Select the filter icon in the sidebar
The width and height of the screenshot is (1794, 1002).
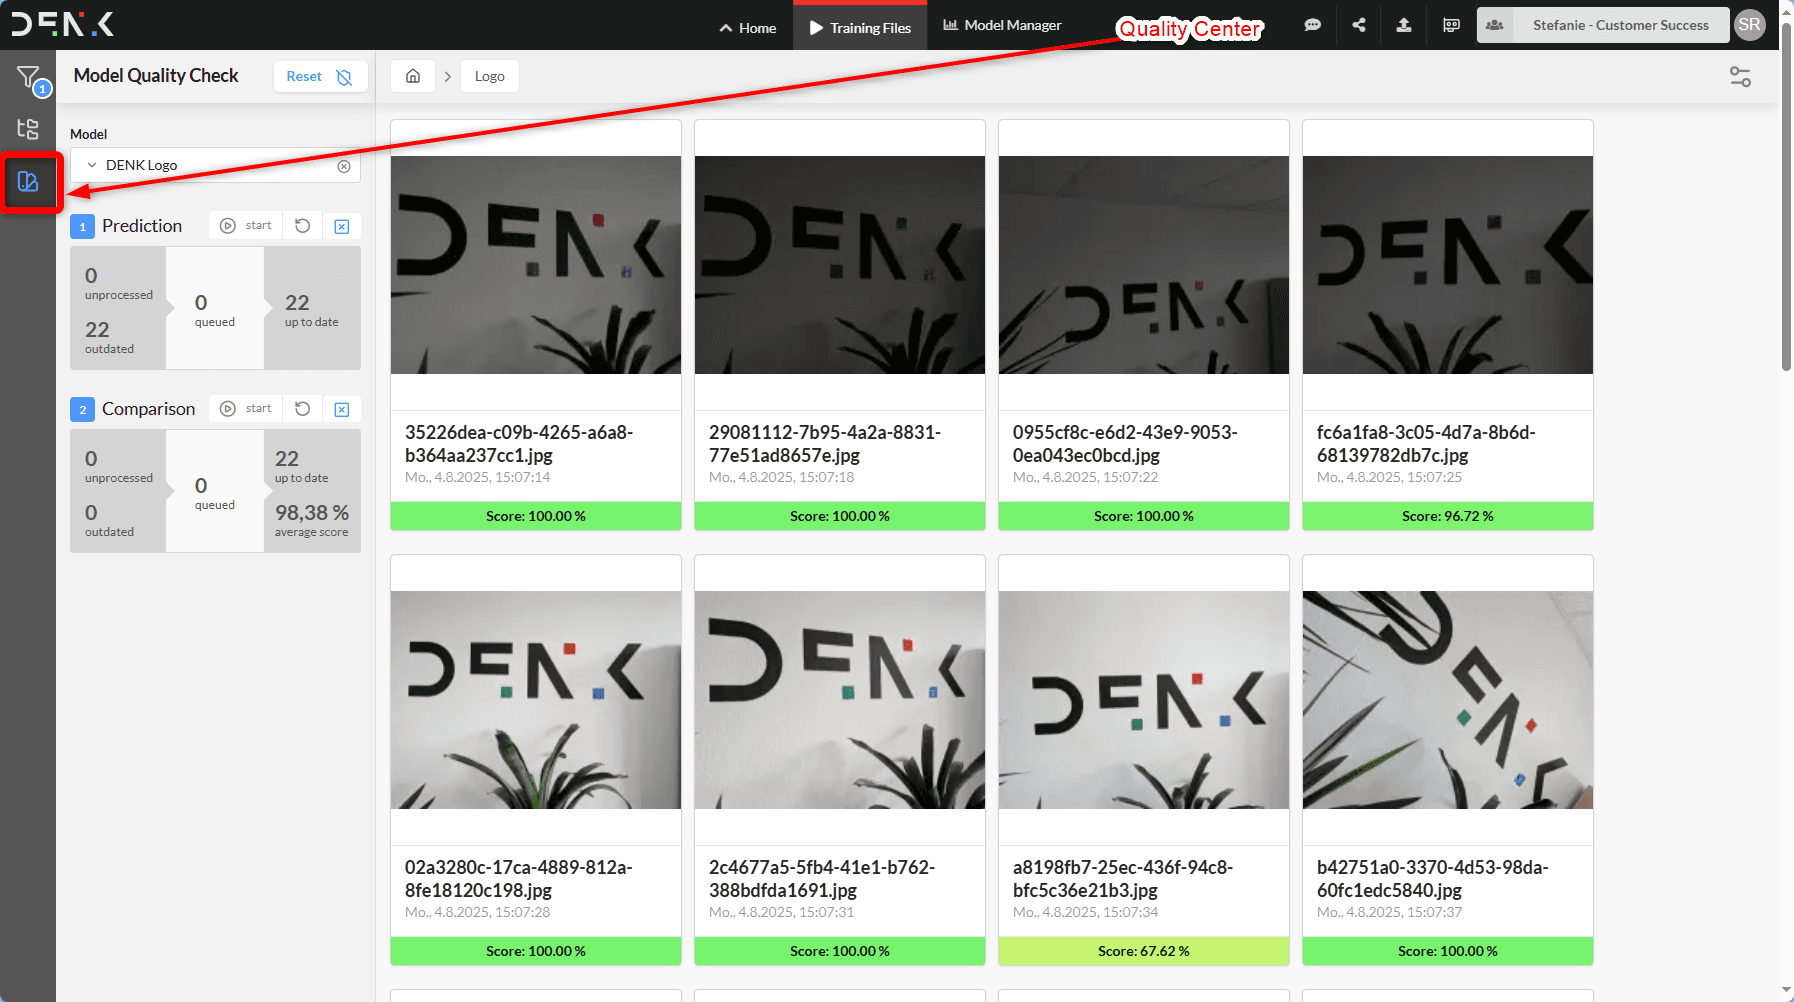[27, 76]
